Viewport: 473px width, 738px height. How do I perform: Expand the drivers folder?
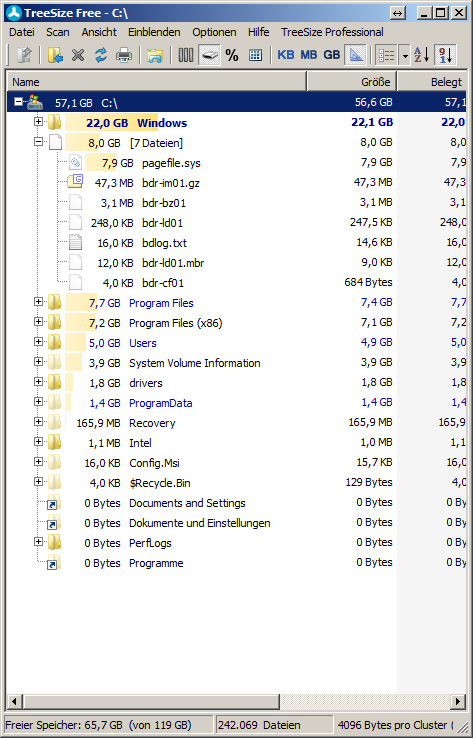coord(39,382)
